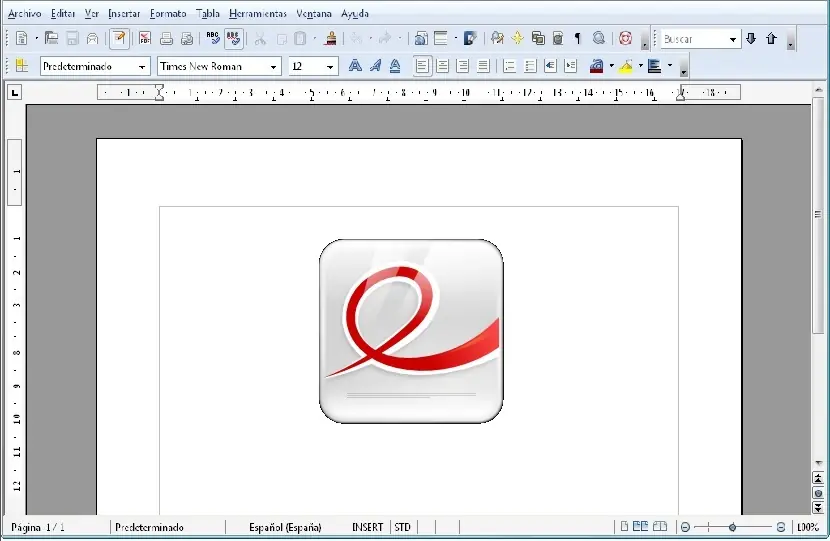Justify the paragraph

tap(483, 66)
